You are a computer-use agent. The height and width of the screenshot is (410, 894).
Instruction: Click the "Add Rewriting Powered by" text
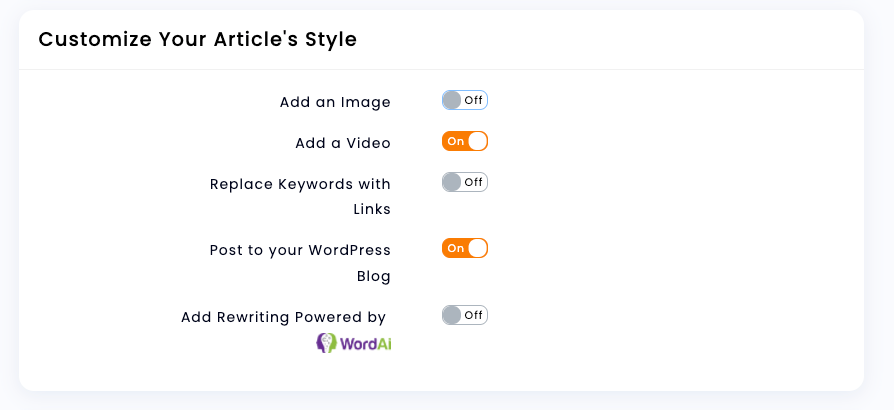pos(283,317)
